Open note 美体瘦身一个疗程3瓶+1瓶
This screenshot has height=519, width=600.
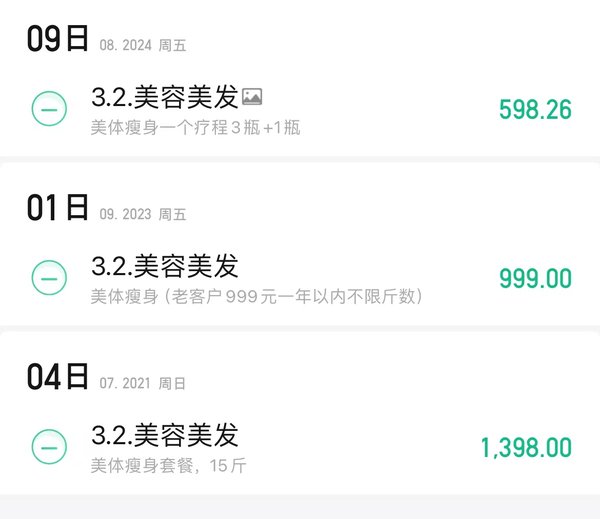[196, 127]
